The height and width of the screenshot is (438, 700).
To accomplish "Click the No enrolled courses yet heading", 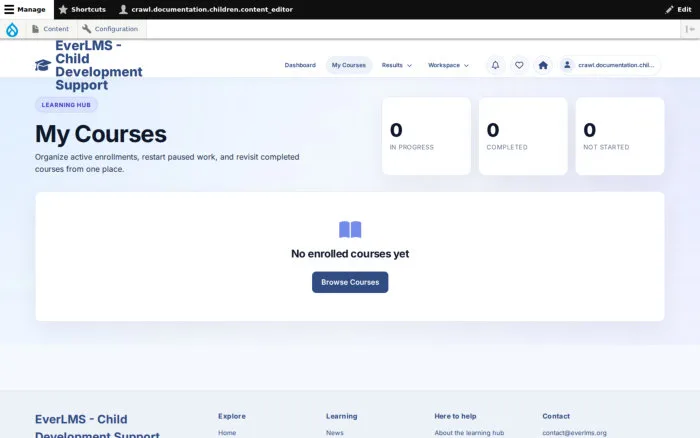I will pos(350,254).
